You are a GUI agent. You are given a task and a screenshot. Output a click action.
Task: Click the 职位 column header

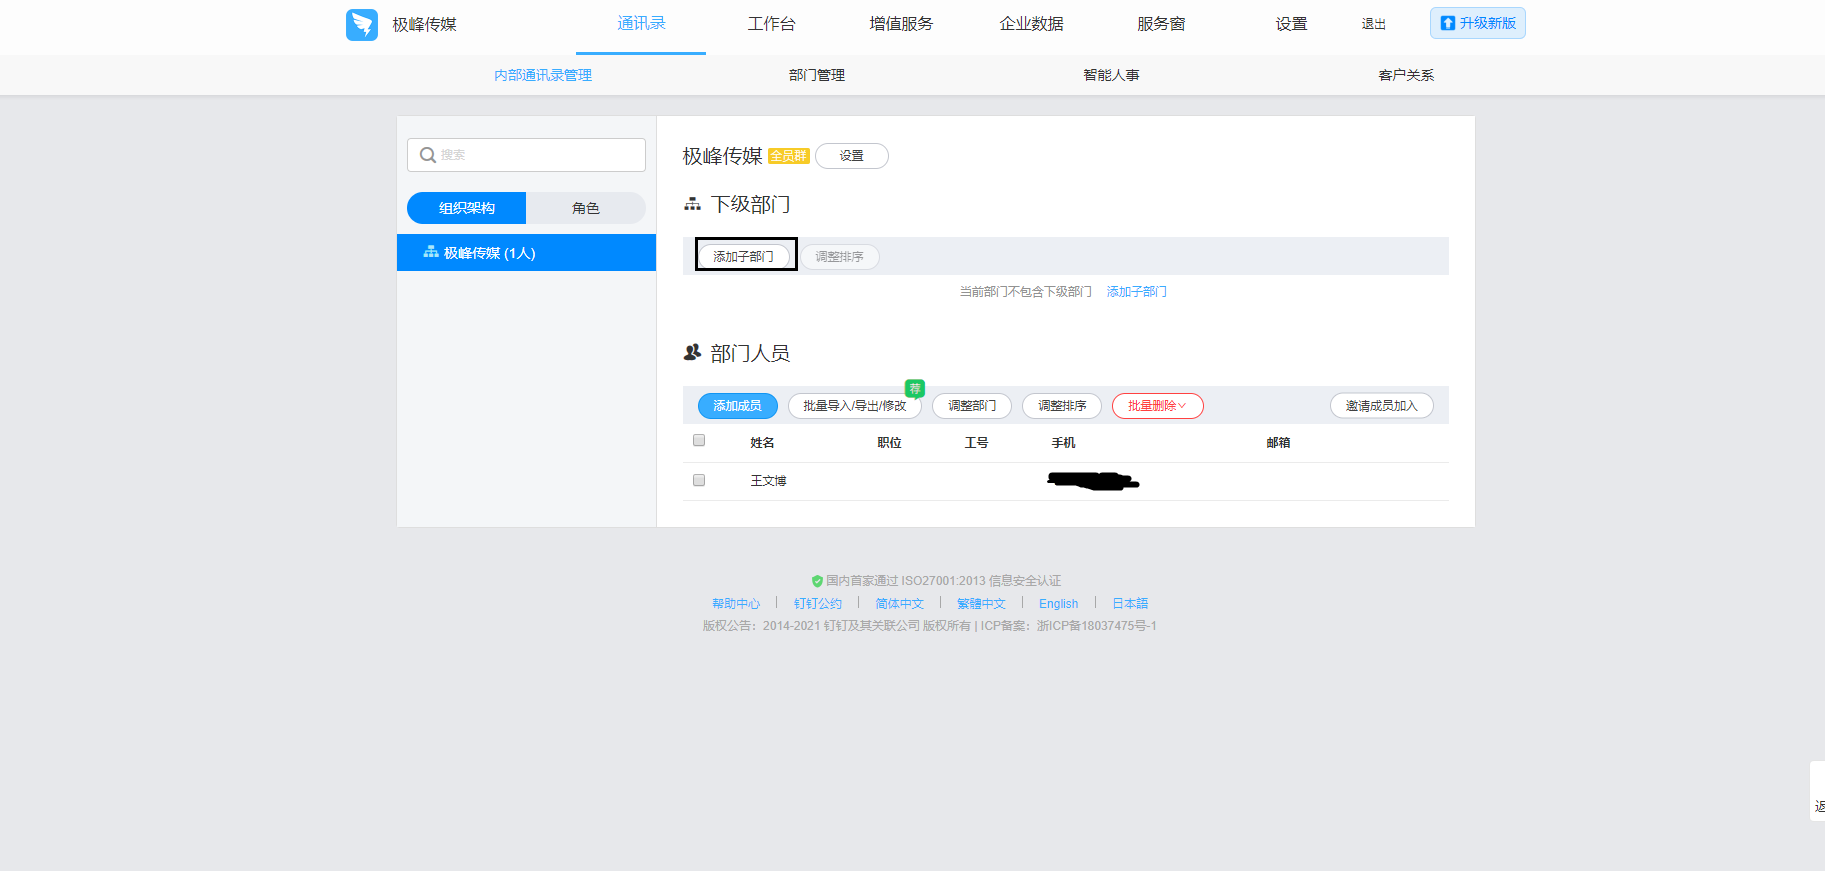(889, 442)
